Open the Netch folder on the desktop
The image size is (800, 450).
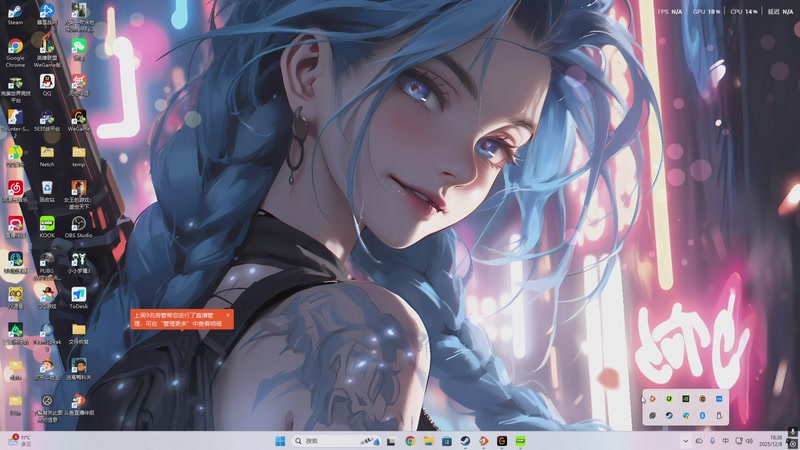tap(47, 156)
